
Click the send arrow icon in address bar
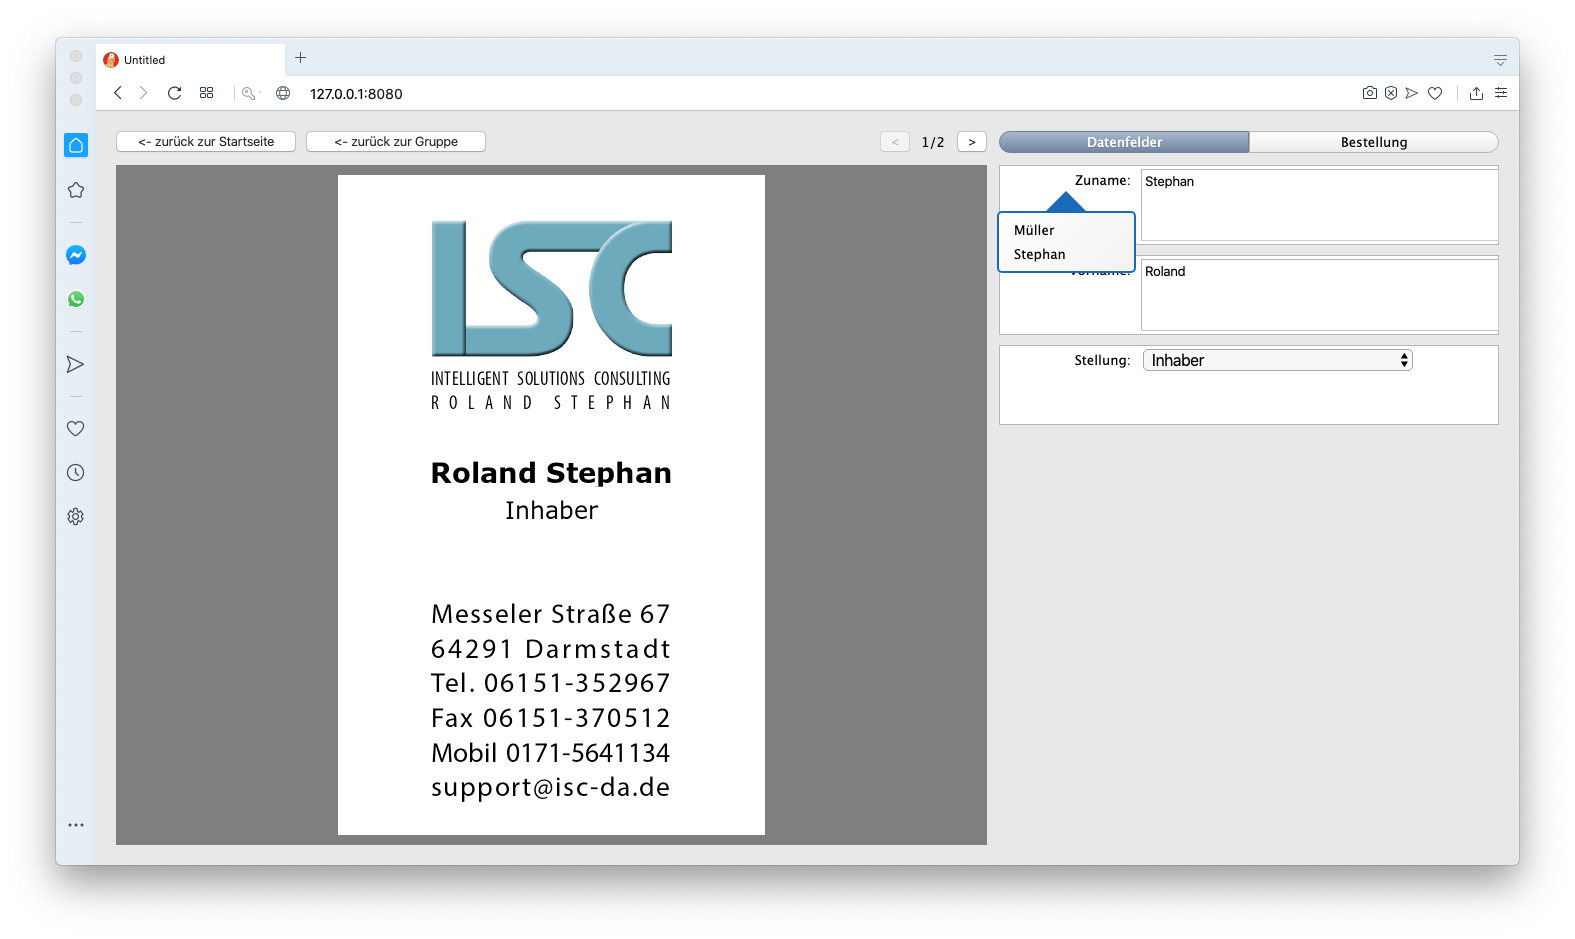1412,93
